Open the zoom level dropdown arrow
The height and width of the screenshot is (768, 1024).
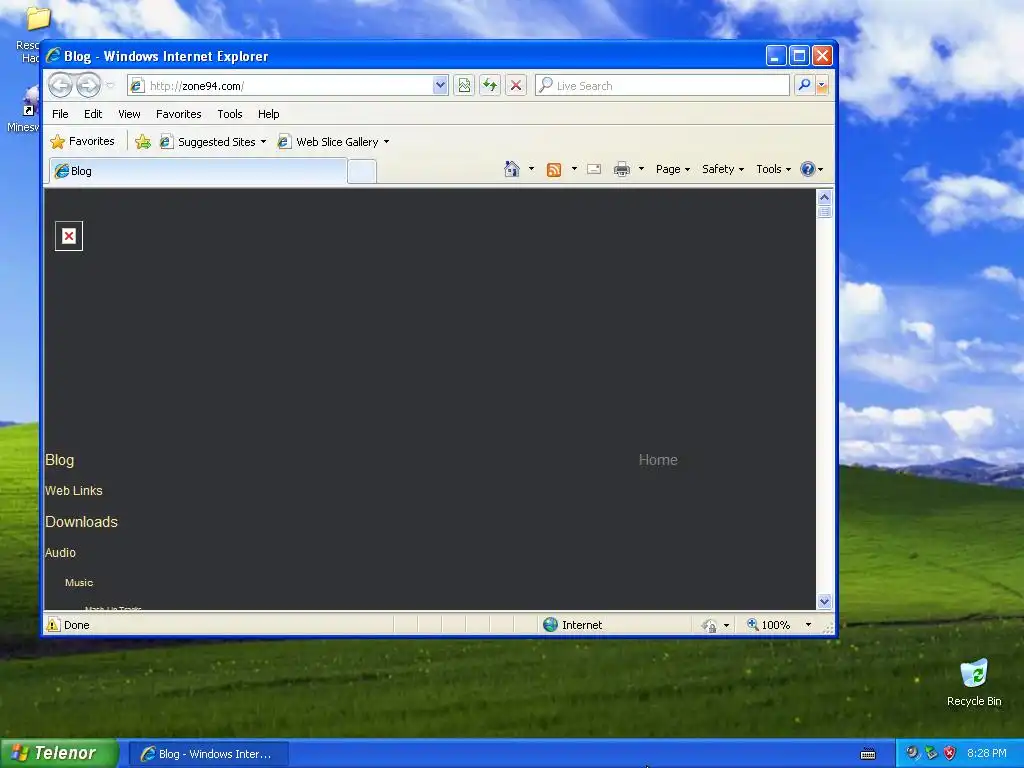tap(808, 625)
